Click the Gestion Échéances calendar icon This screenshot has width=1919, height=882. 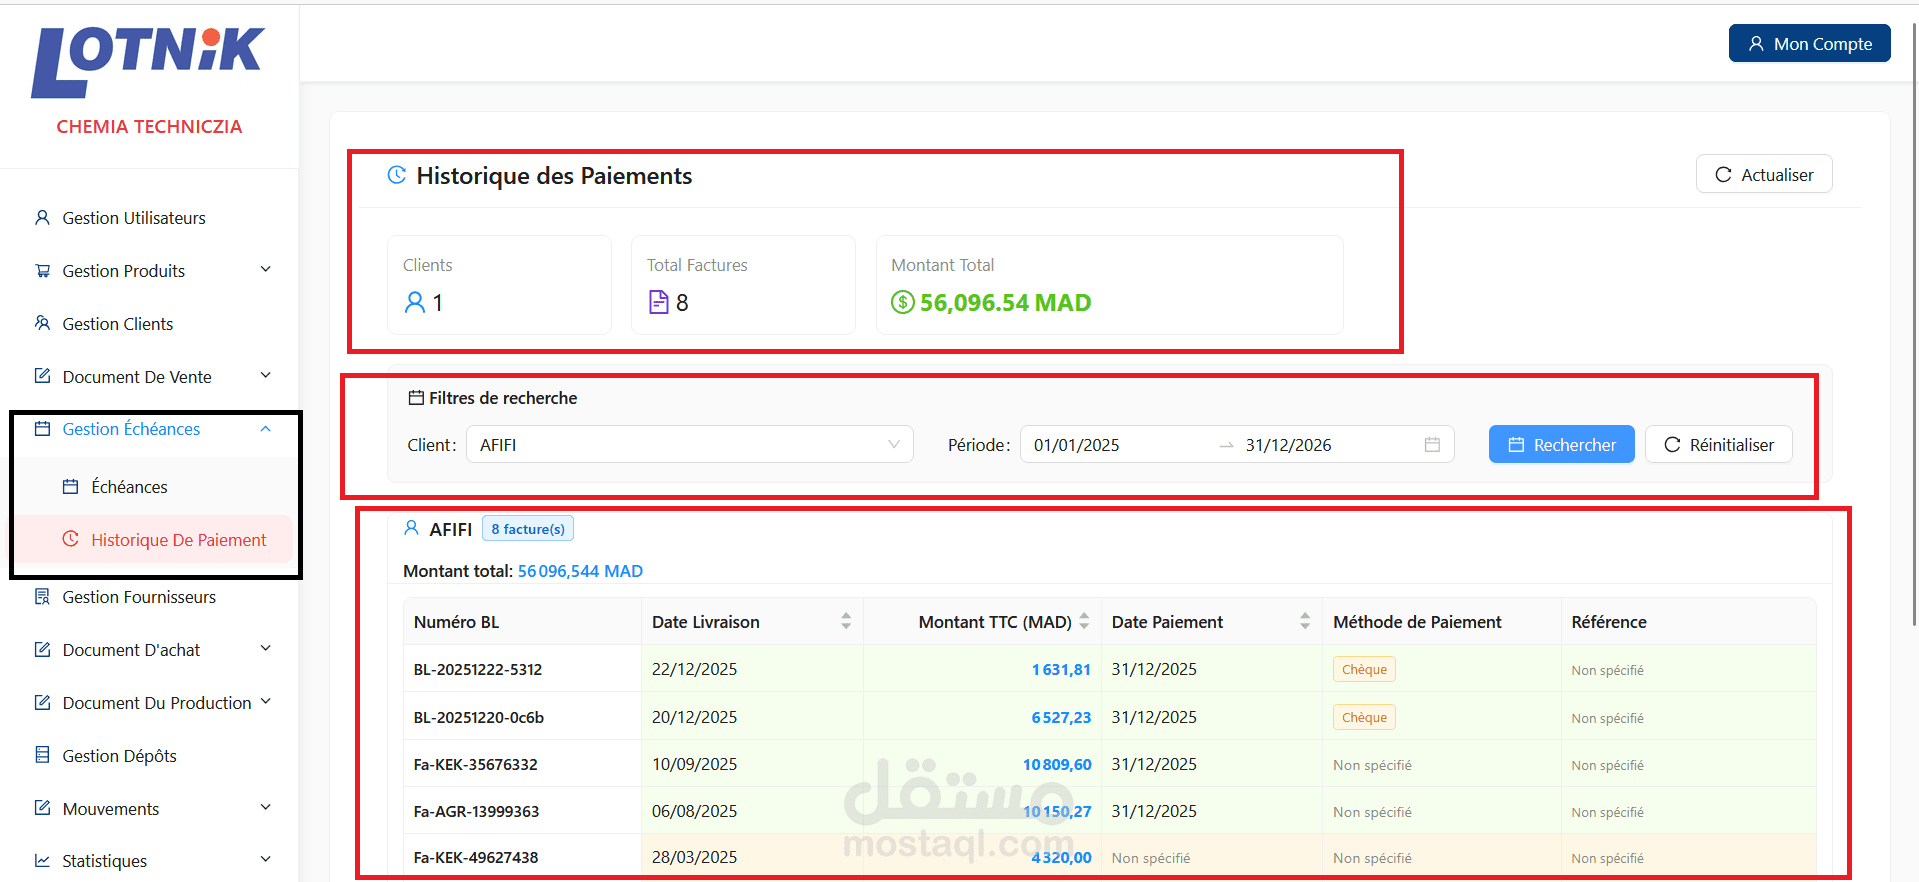[42, 428]
